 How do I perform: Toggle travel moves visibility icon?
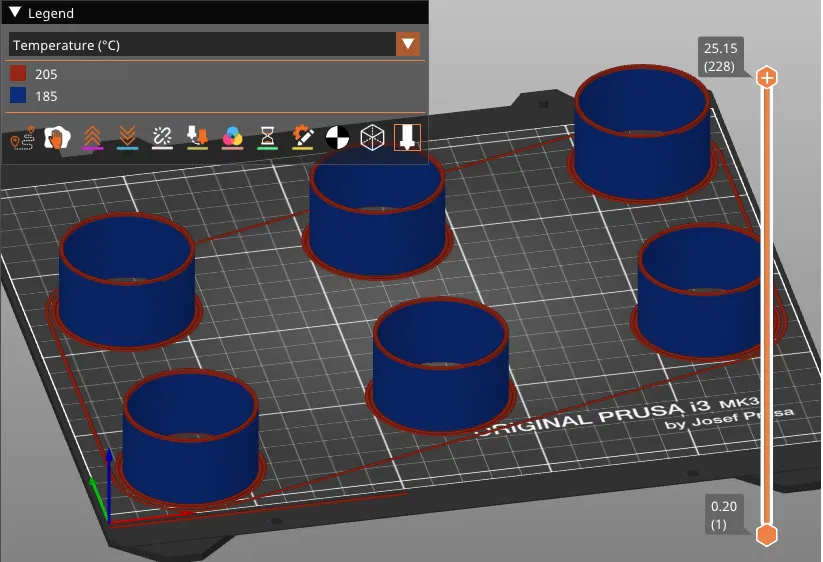(x=23, y=138)
